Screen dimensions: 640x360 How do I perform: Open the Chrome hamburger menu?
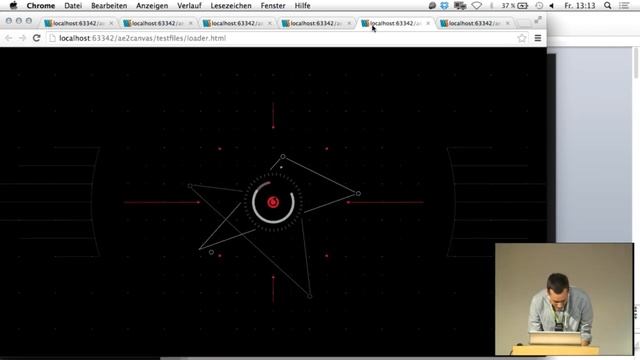538,38
